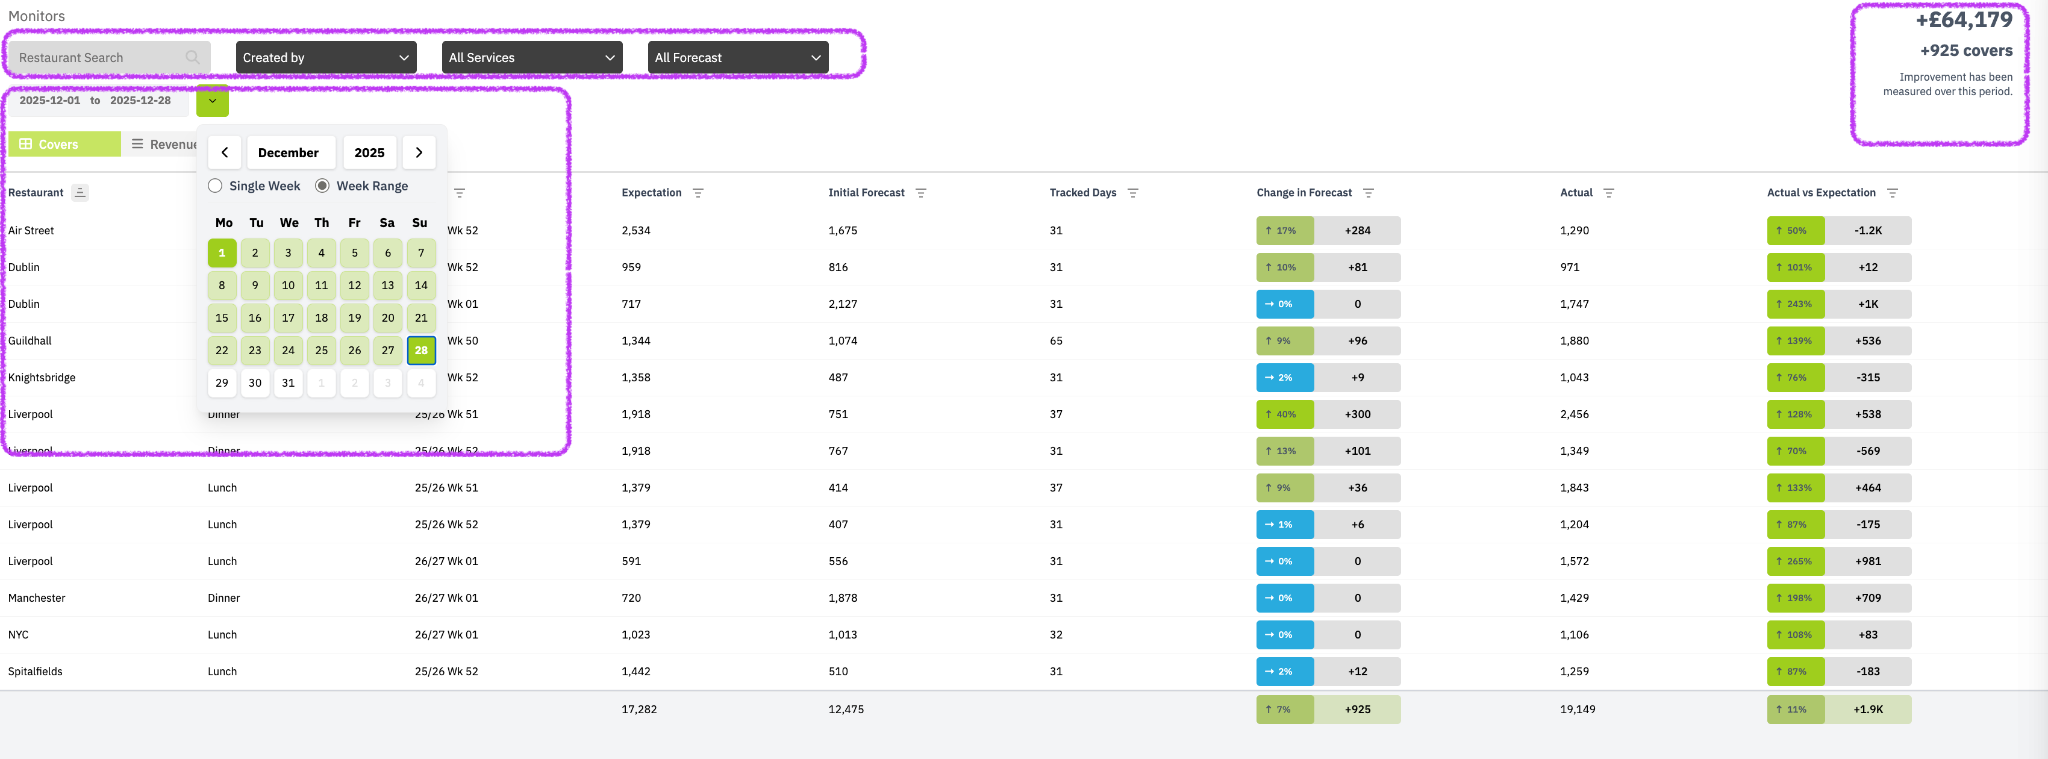Screen dimensions: 2048x759
Task: Switch to the Covers tab
Action: pyautogui.click(x=64, y=145)
